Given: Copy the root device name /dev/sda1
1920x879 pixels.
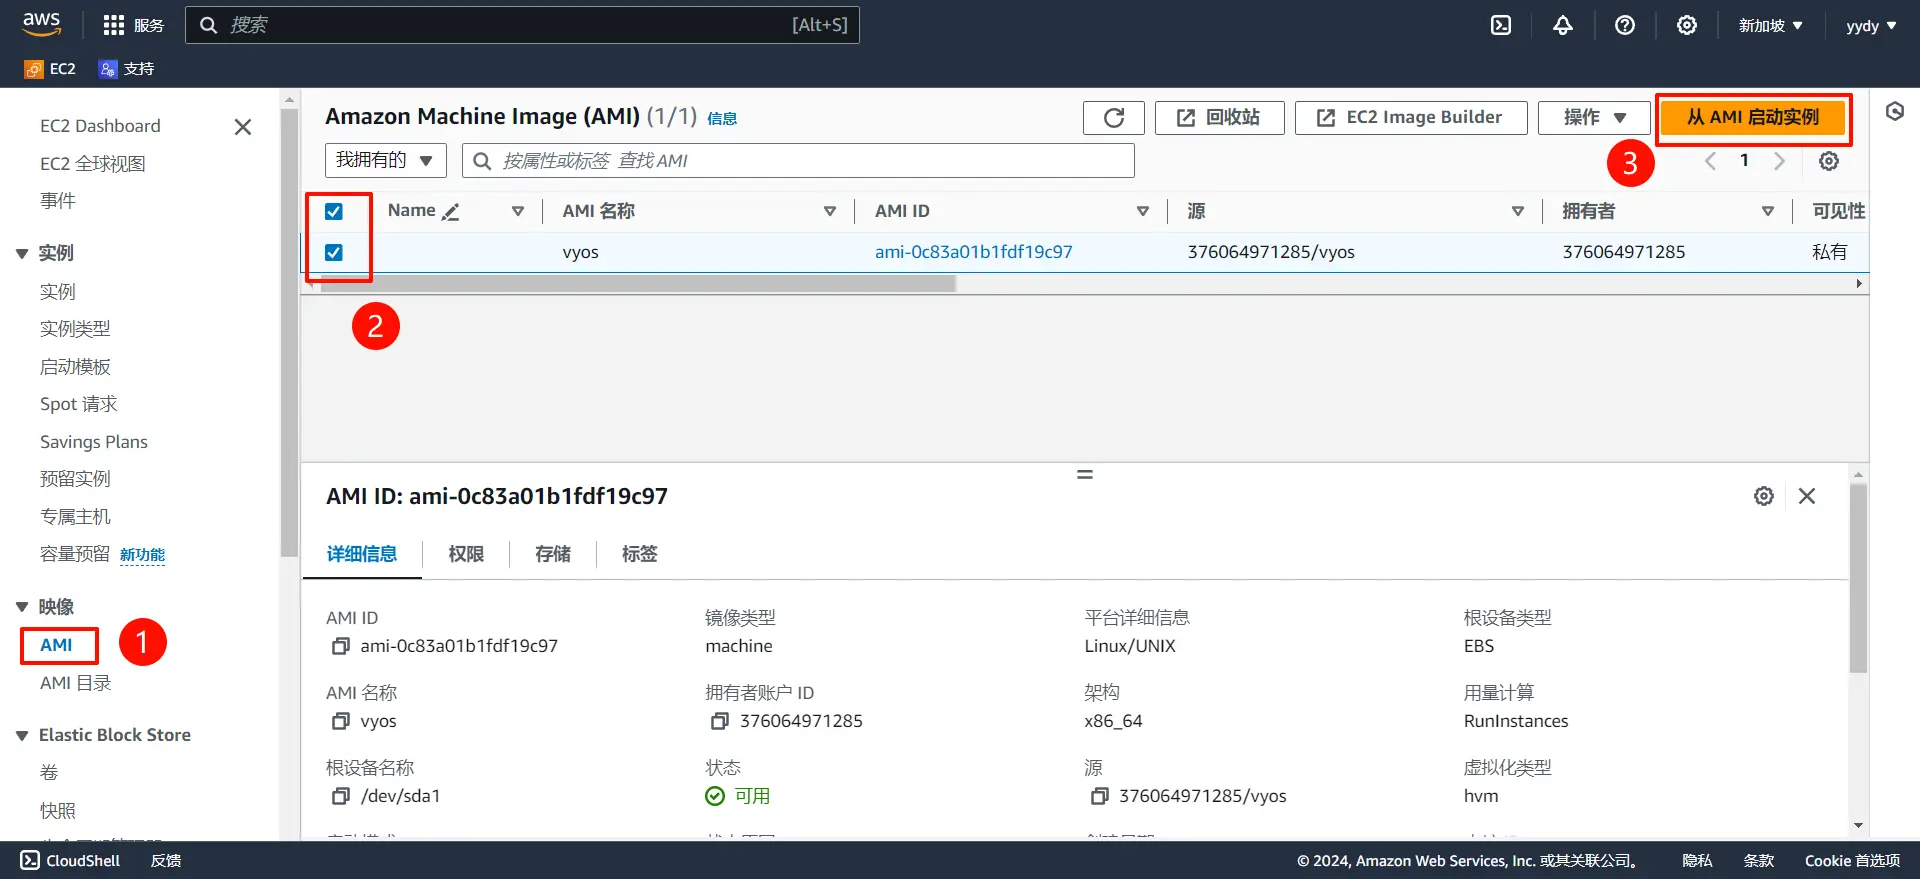Looking at the screenshot, I should 341,797.
